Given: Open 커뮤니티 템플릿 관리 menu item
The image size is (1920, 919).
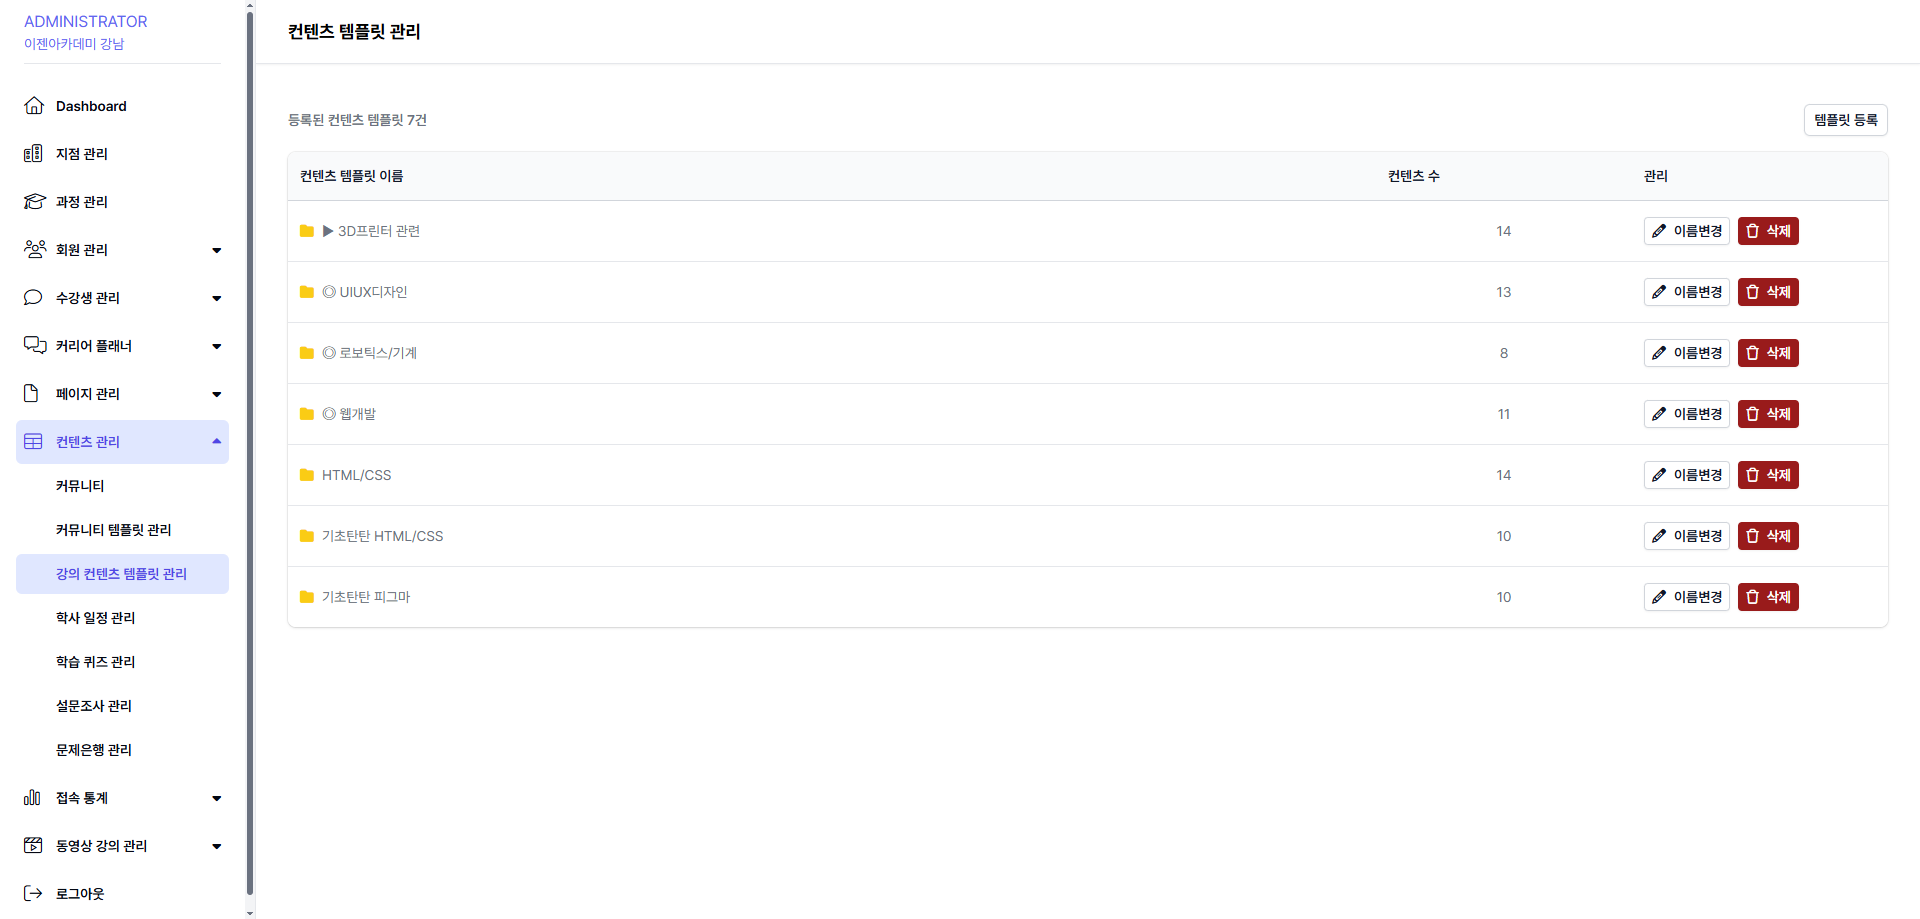Looking at the screenshot, I should point(113,530).
